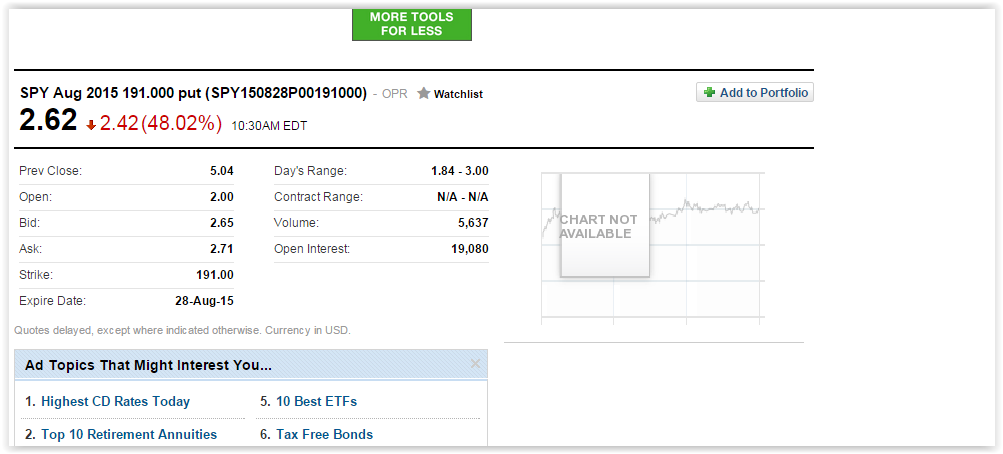This screenshot has height=454, width=1003.
Task: Click the Watchlist label
Action: coord(458,94)
